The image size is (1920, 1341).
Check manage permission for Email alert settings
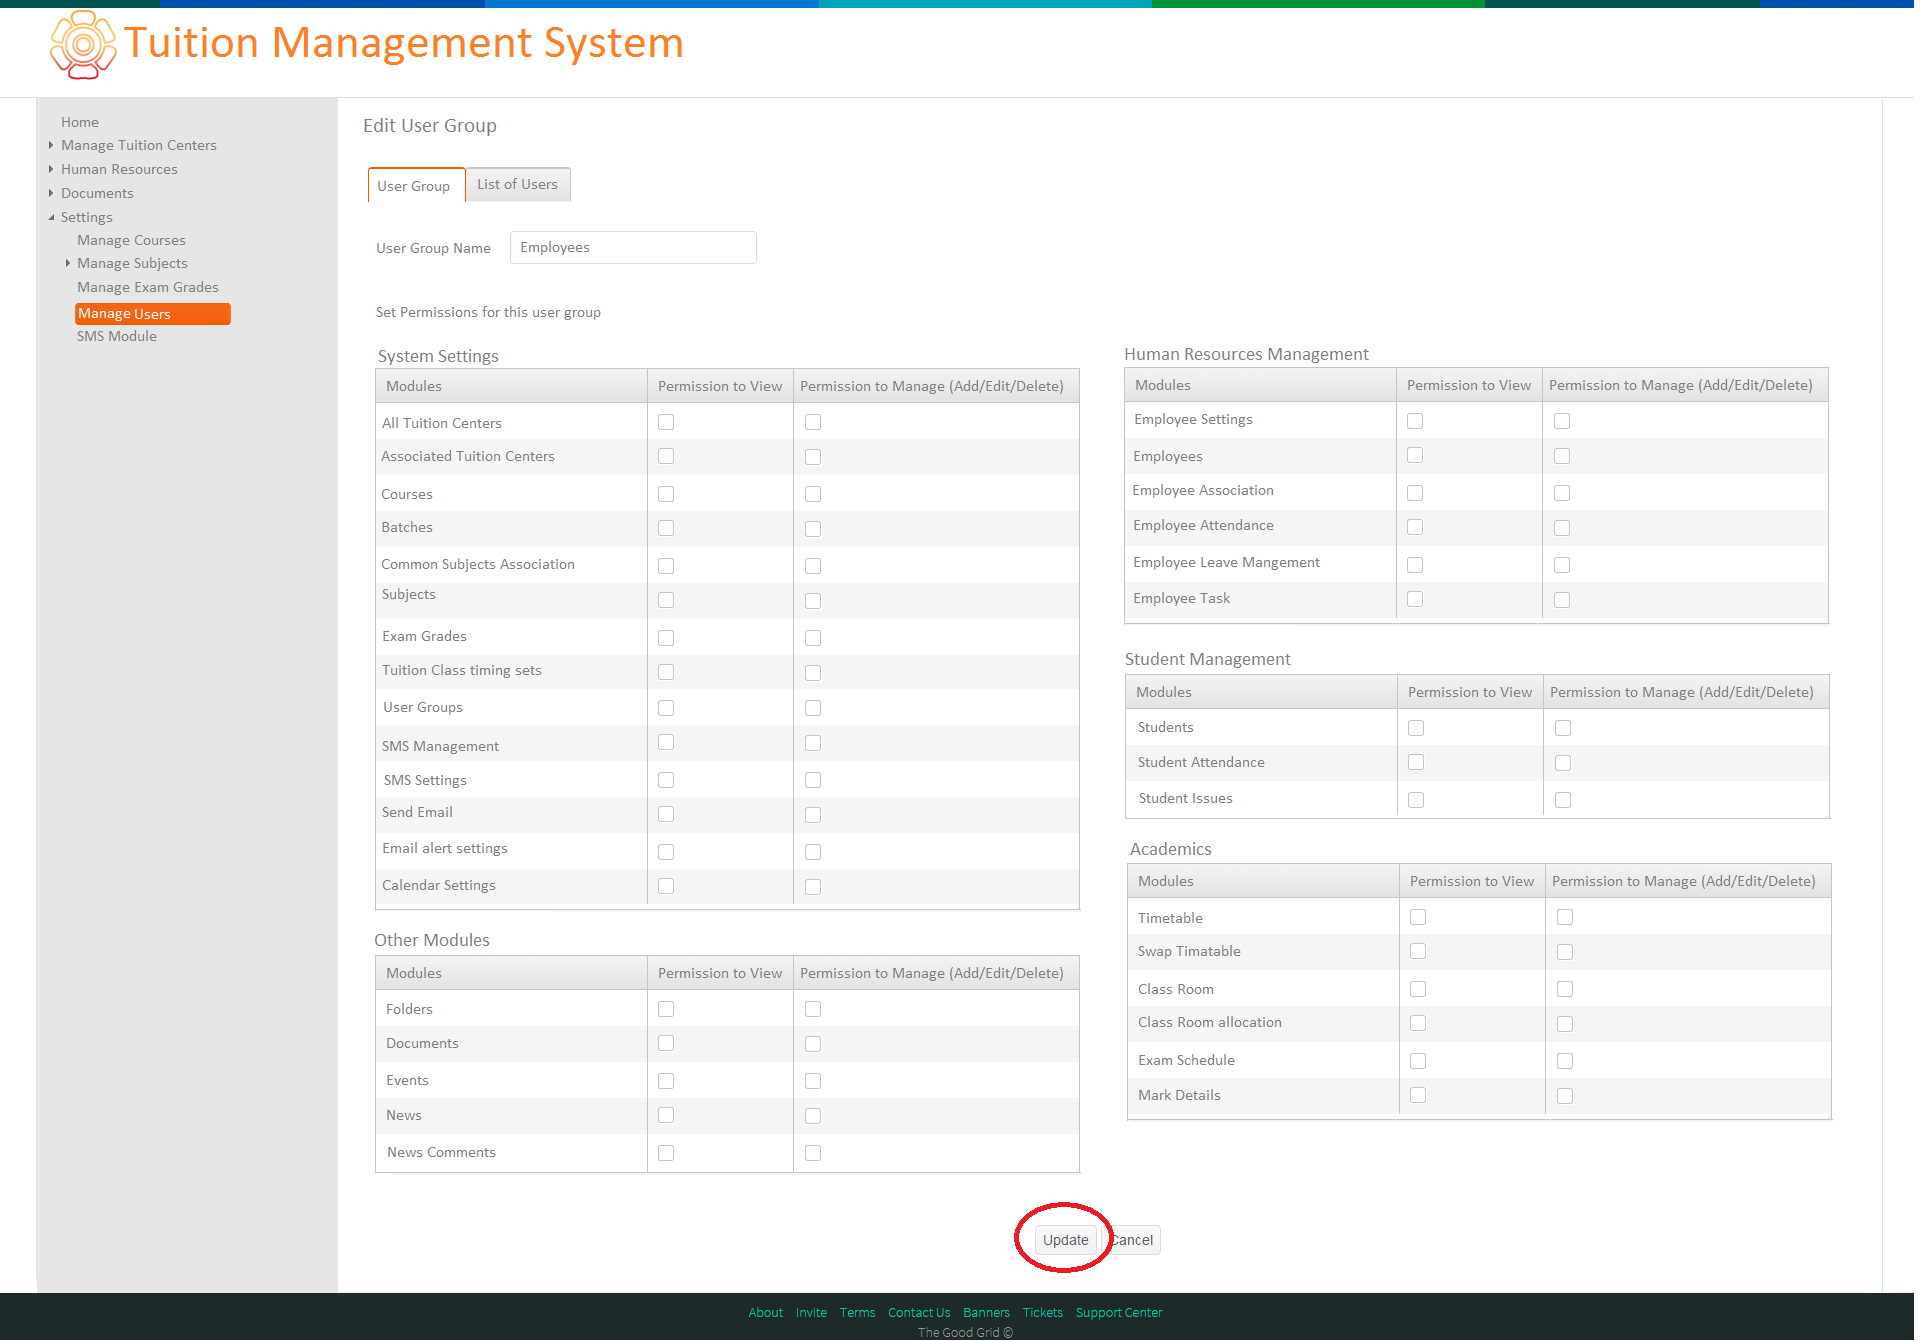813,853
